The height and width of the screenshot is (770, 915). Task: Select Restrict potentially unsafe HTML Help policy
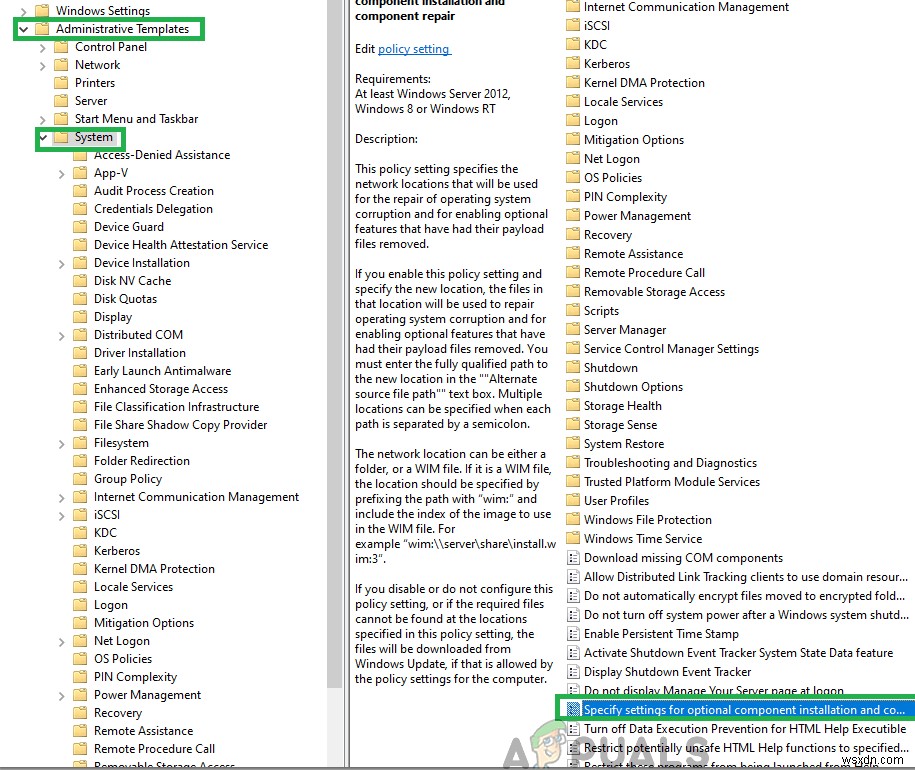(746, 748)
